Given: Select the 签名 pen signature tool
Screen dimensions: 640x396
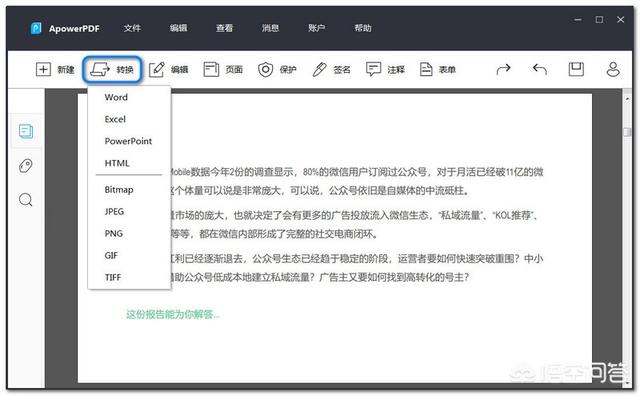Looking at the screenshot, I should coord(319,69).
